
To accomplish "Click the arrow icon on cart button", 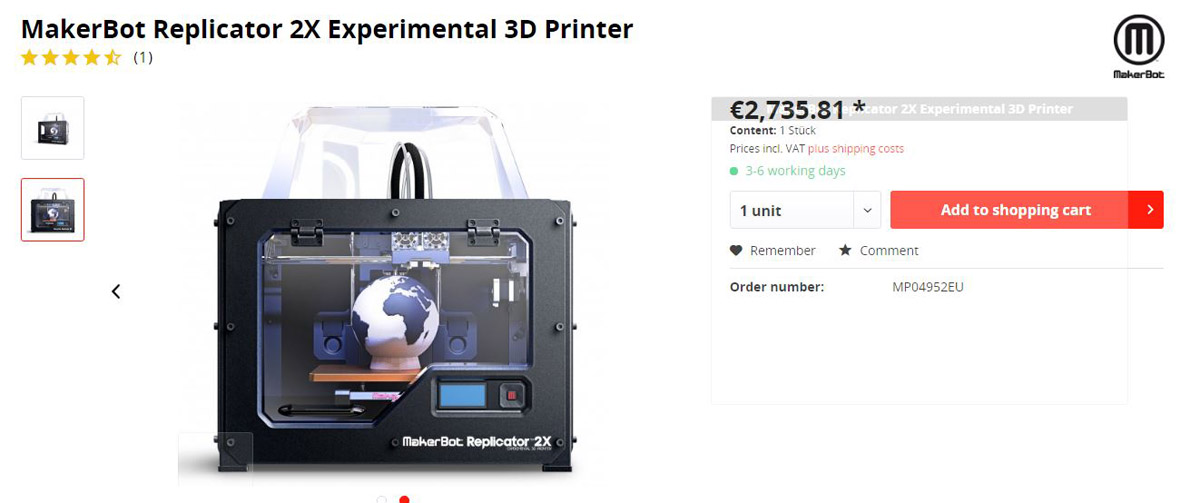I will [x=1150, y=210].
